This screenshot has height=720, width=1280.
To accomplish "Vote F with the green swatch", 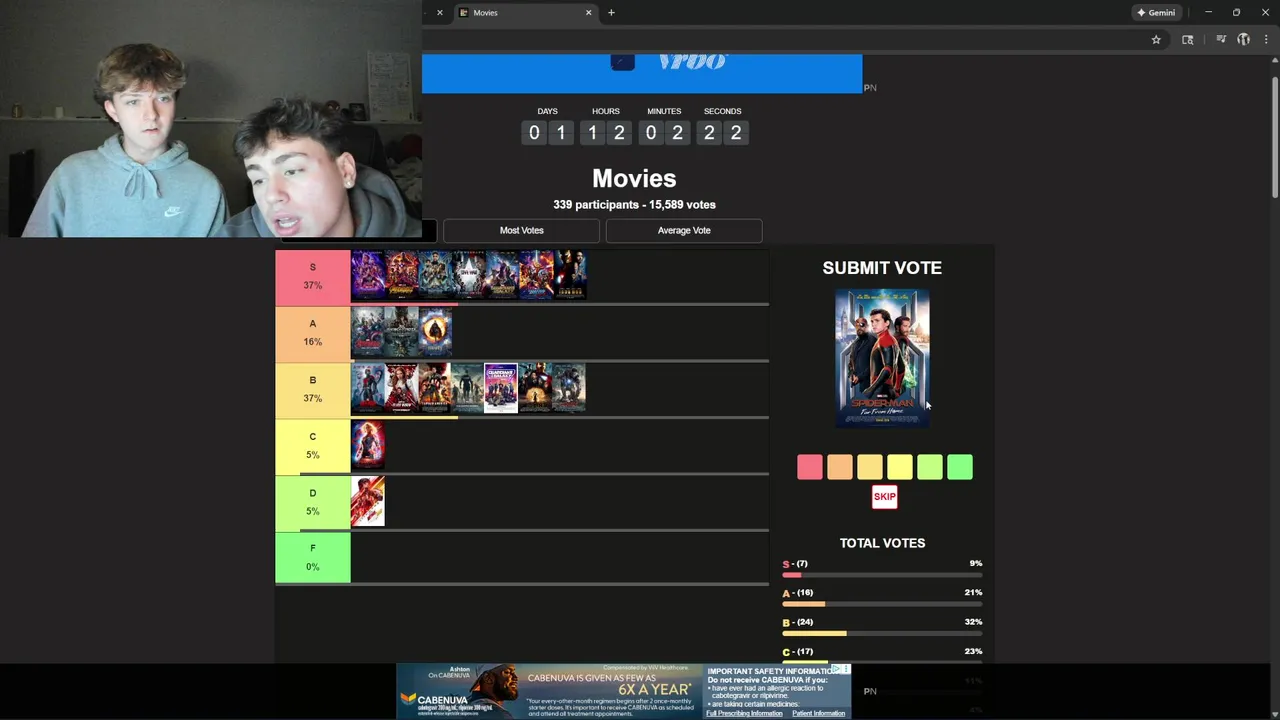I will click(960, 467).
